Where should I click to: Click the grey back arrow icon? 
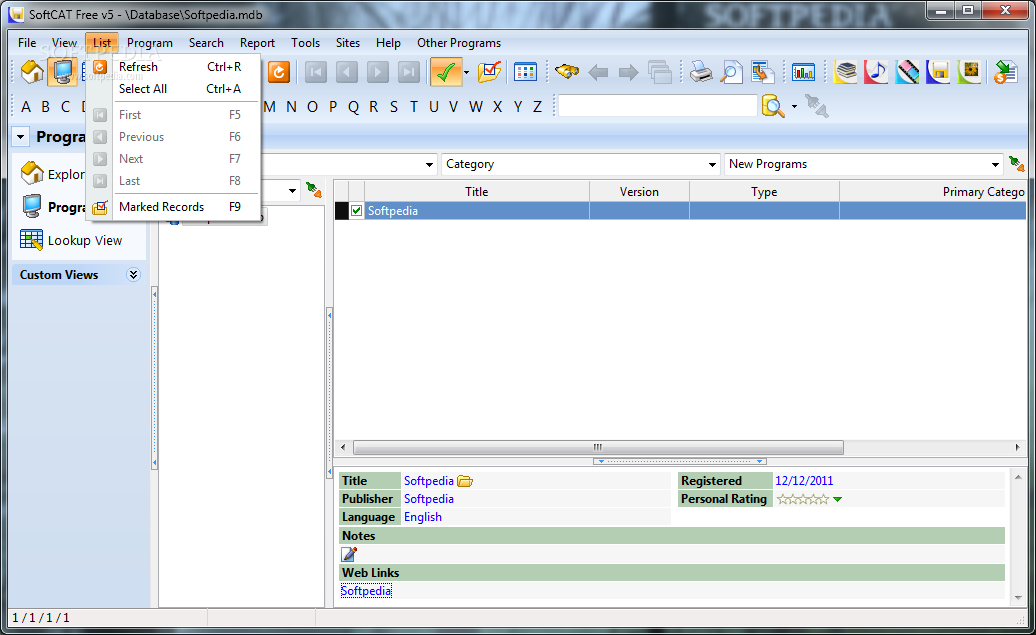(598, 72)
